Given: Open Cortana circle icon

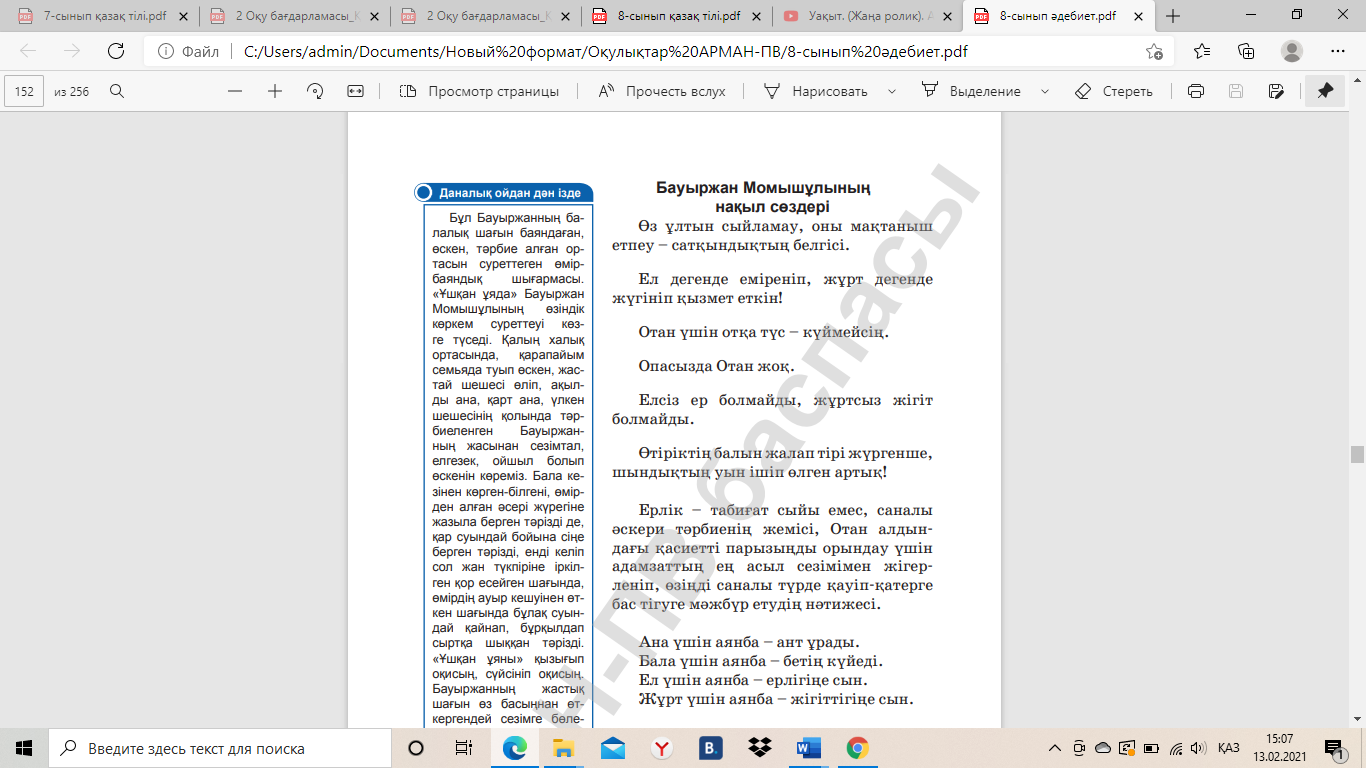Looking at the screenshot, I should 417,748.
